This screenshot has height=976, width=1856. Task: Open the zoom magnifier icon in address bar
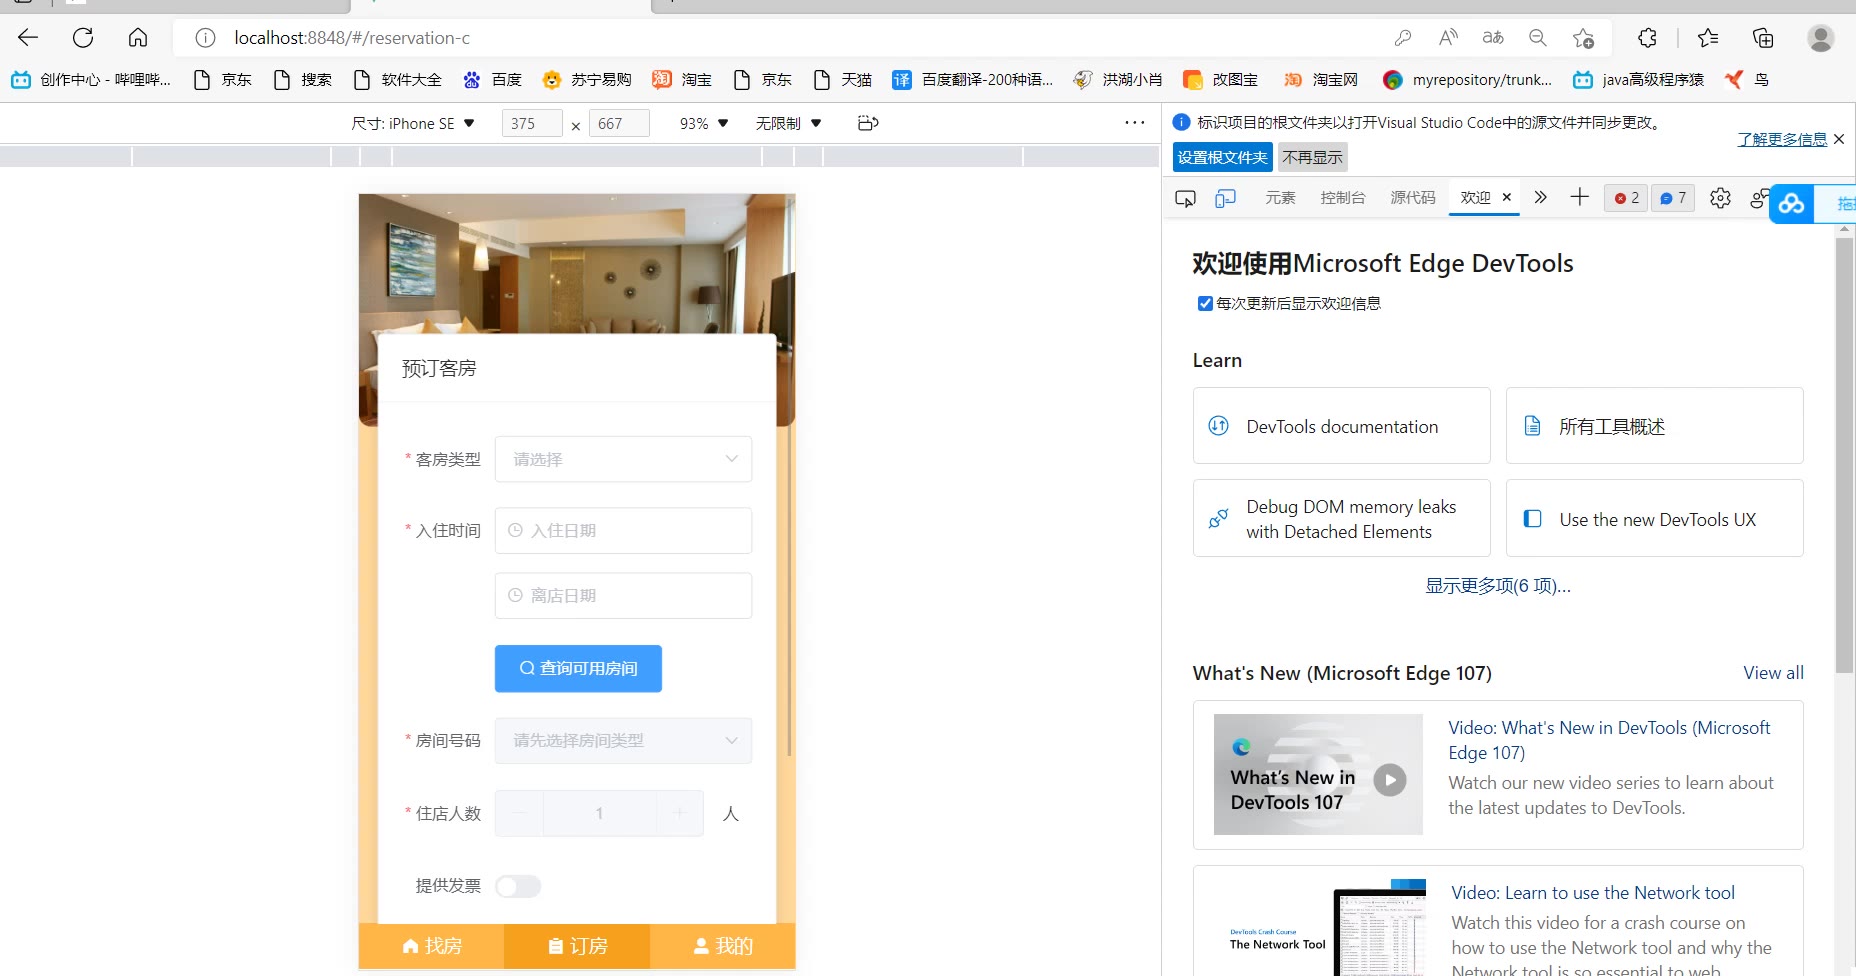1538,38
